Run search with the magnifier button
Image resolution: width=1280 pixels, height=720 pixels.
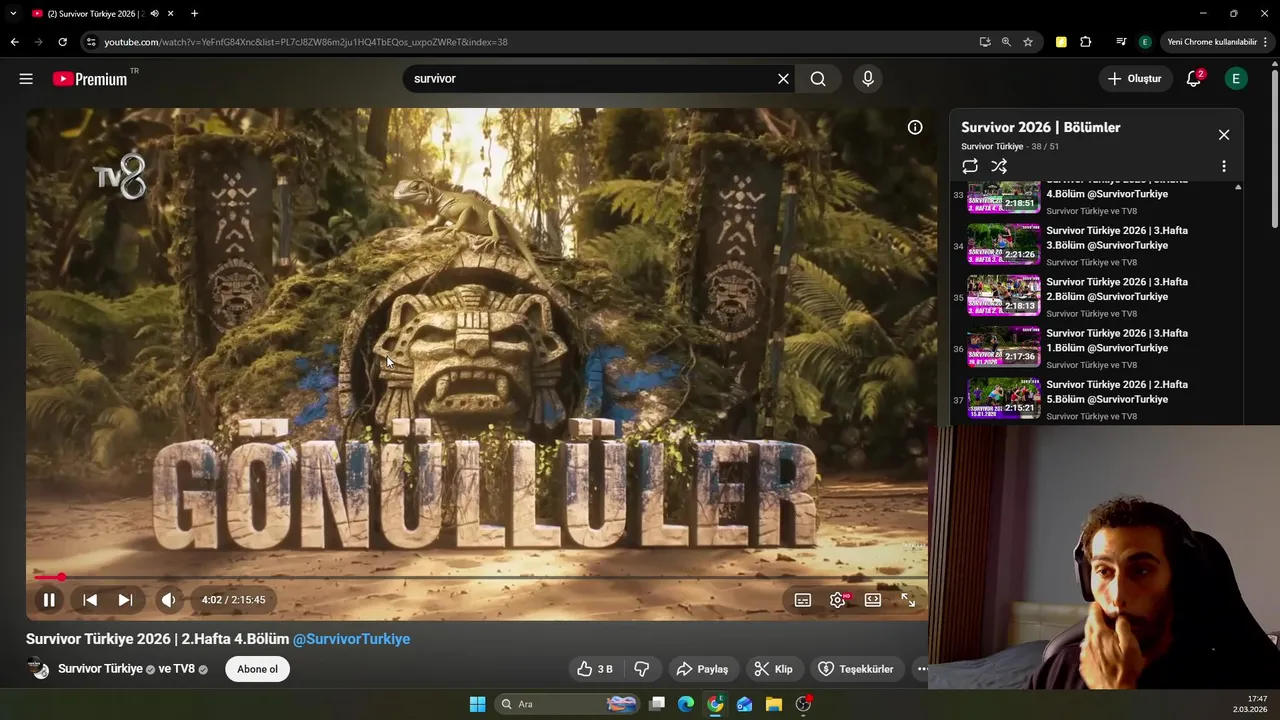818,79
